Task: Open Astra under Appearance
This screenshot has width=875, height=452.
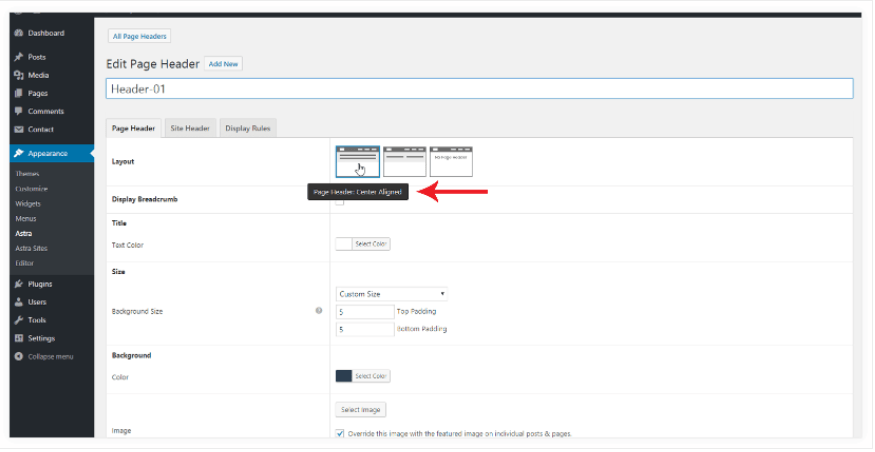Action: coord(23,233)
